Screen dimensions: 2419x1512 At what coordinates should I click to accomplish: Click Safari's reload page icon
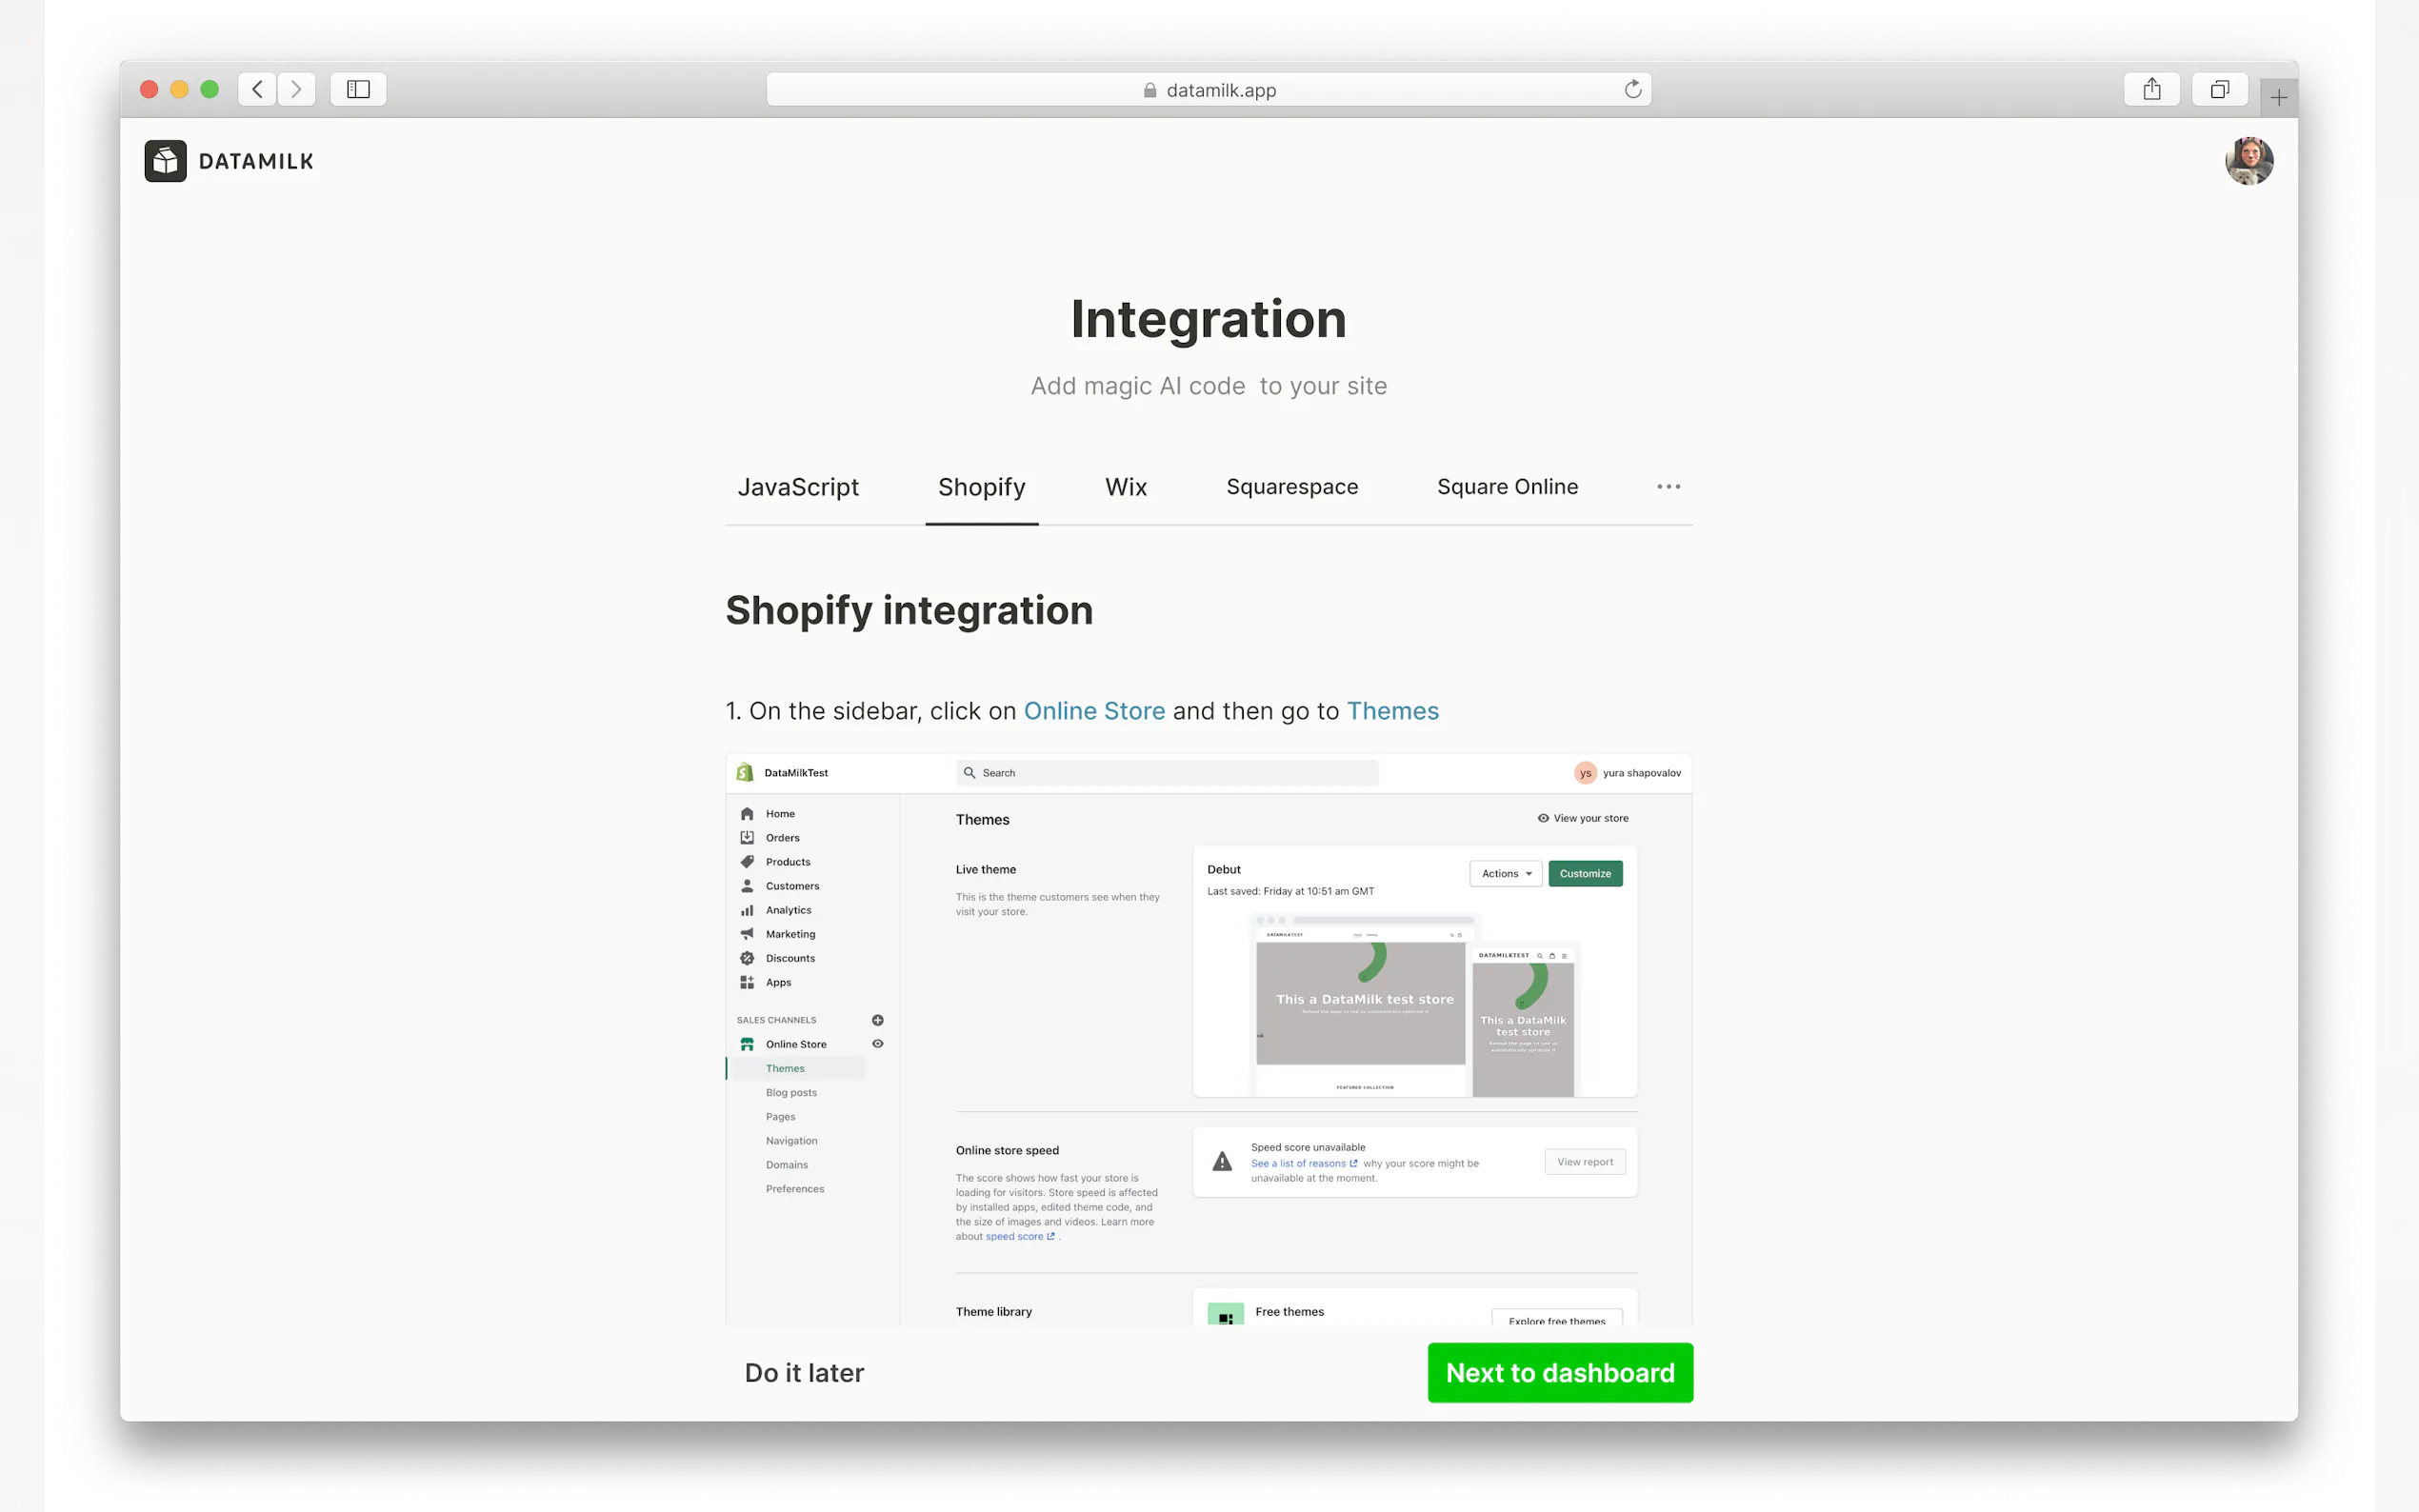tap(1632, 90)
